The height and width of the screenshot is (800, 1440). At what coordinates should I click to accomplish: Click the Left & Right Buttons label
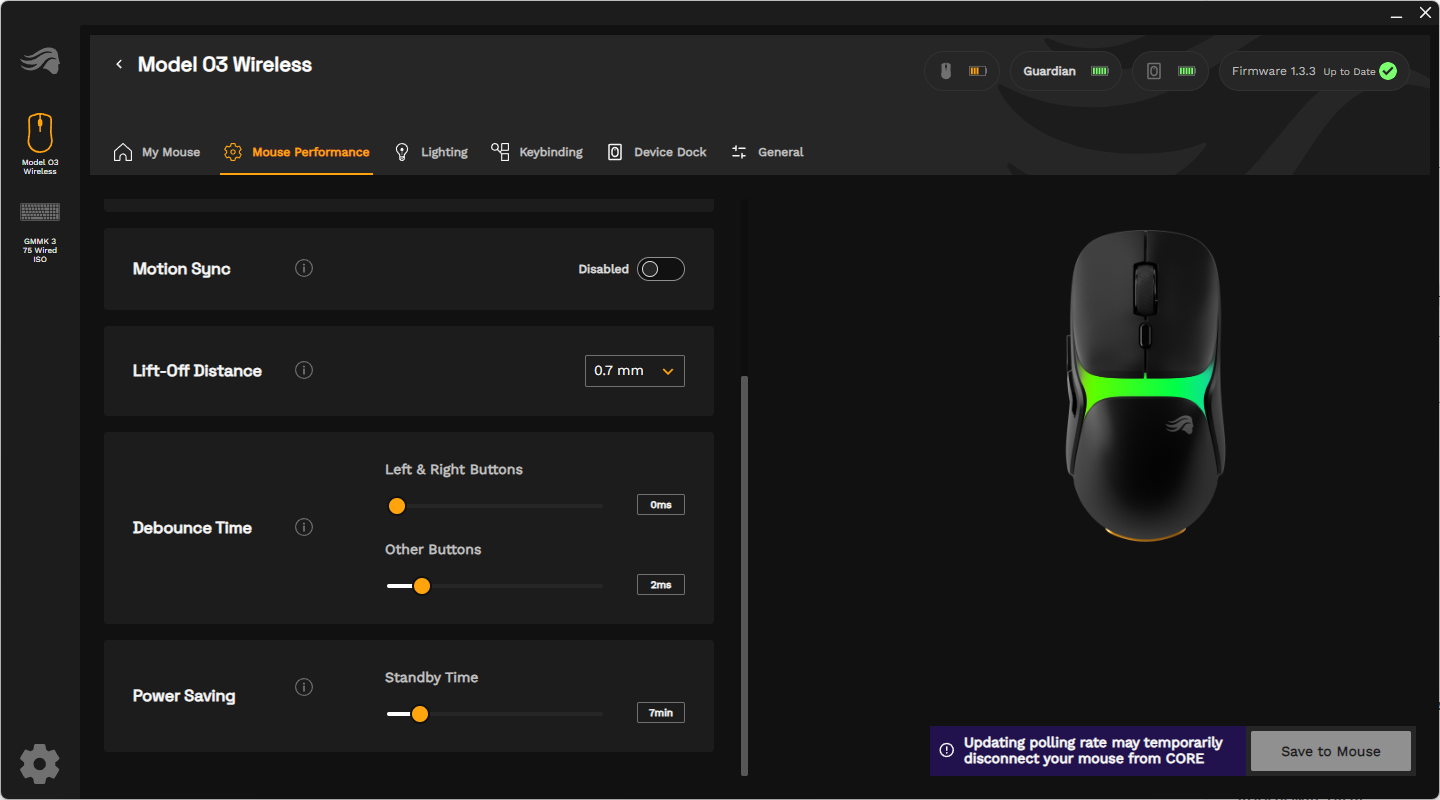tap(454, 470)
